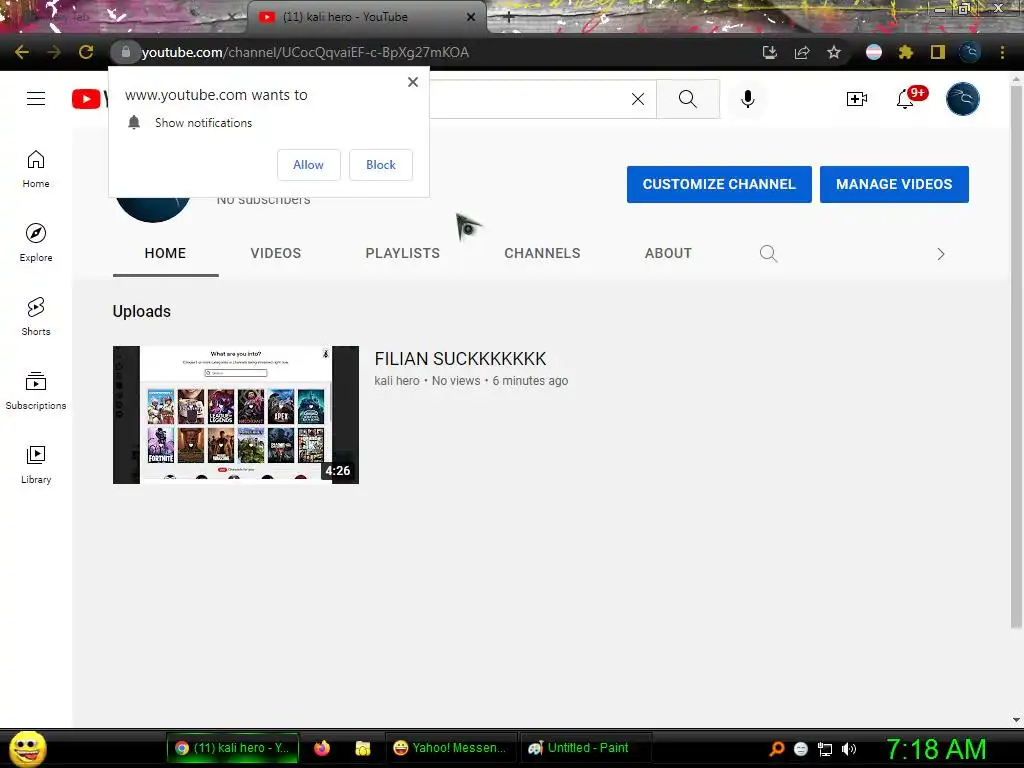Image resolution: width=1024 pixels, height=768 pixels.
Task: Switch to the VIDEOS tab
Action: [x=276, y=253]
